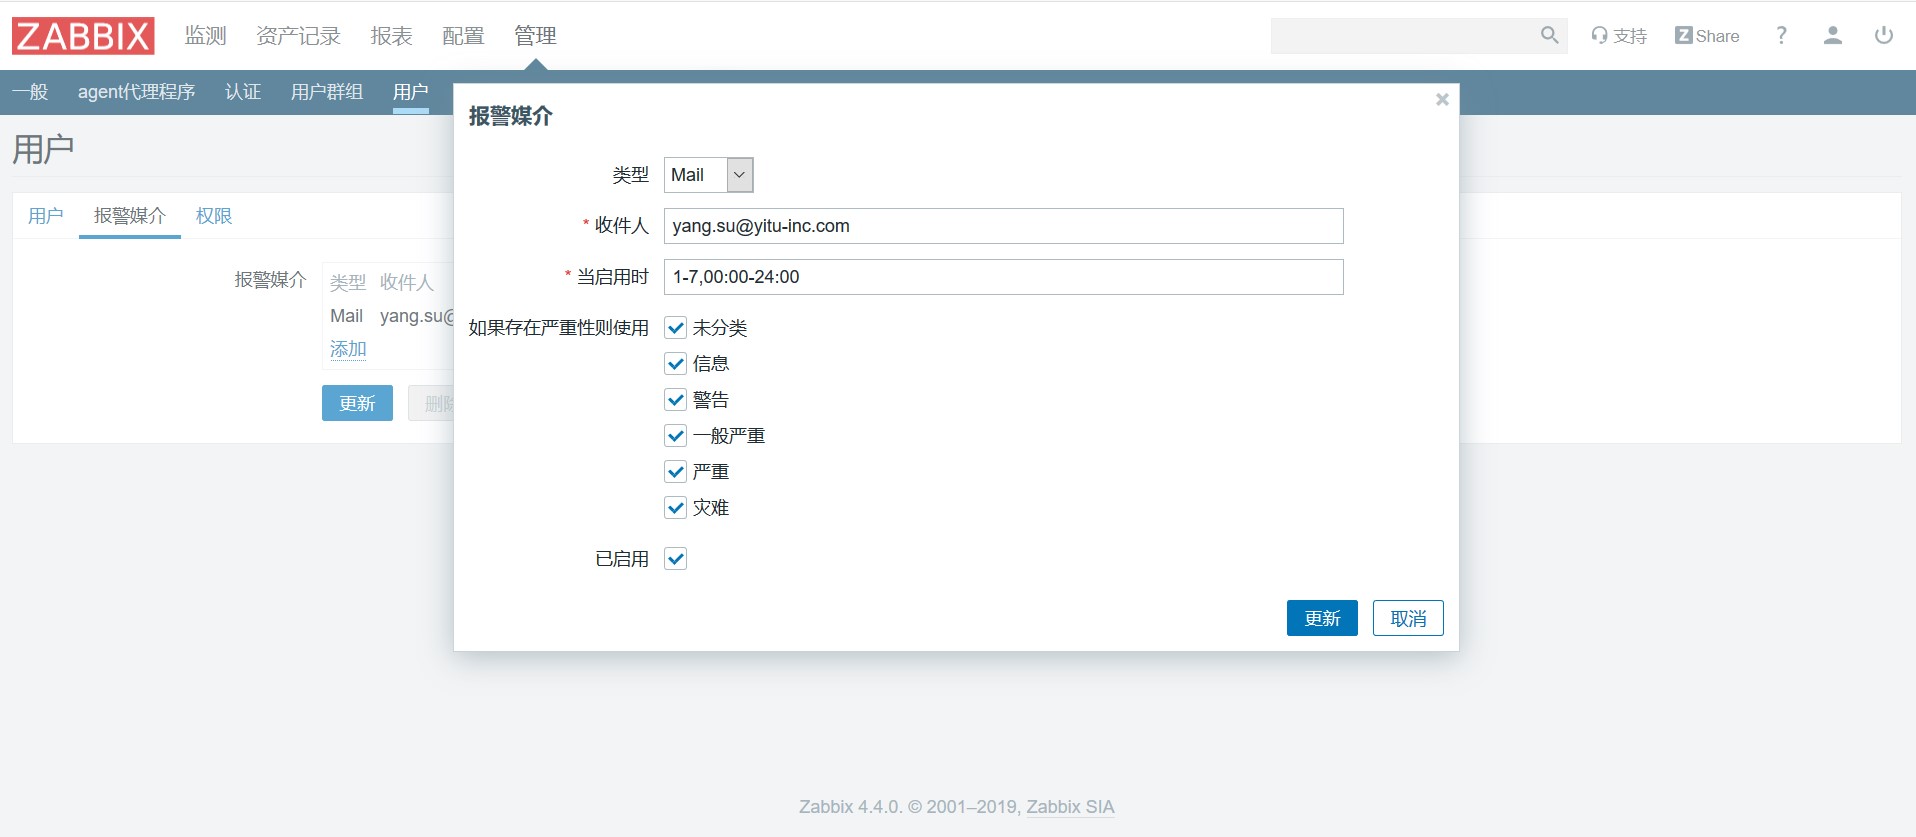This screenshot has width=1916, height=837.
Task: Click the 收件人 email input field
Action: coord(1003,226)
